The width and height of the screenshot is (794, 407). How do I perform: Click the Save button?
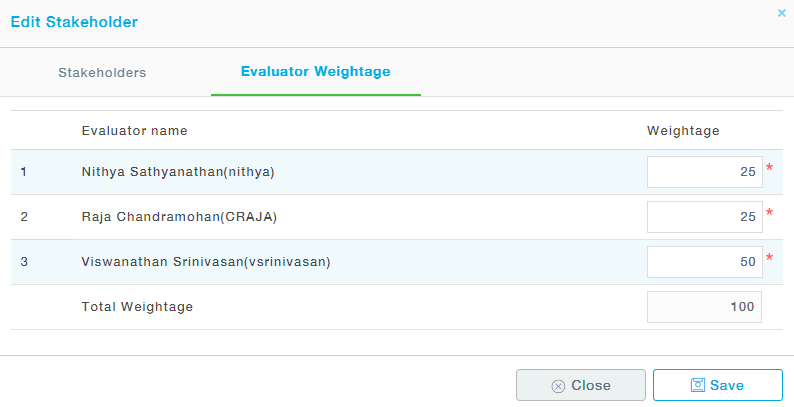tap(717, 385)
